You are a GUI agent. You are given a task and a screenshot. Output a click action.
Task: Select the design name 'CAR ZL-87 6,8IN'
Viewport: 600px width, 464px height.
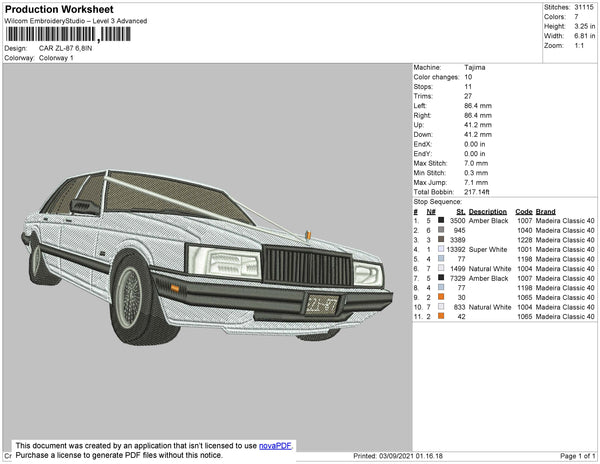[65, 49]
